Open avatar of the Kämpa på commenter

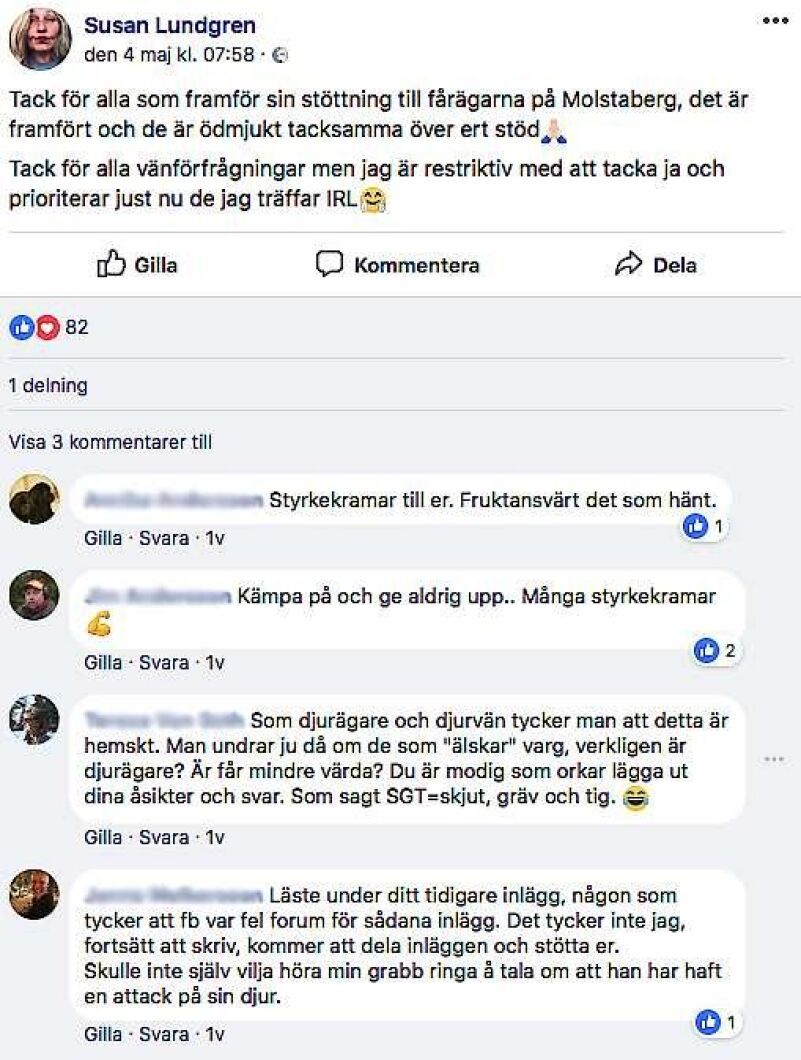34,597
